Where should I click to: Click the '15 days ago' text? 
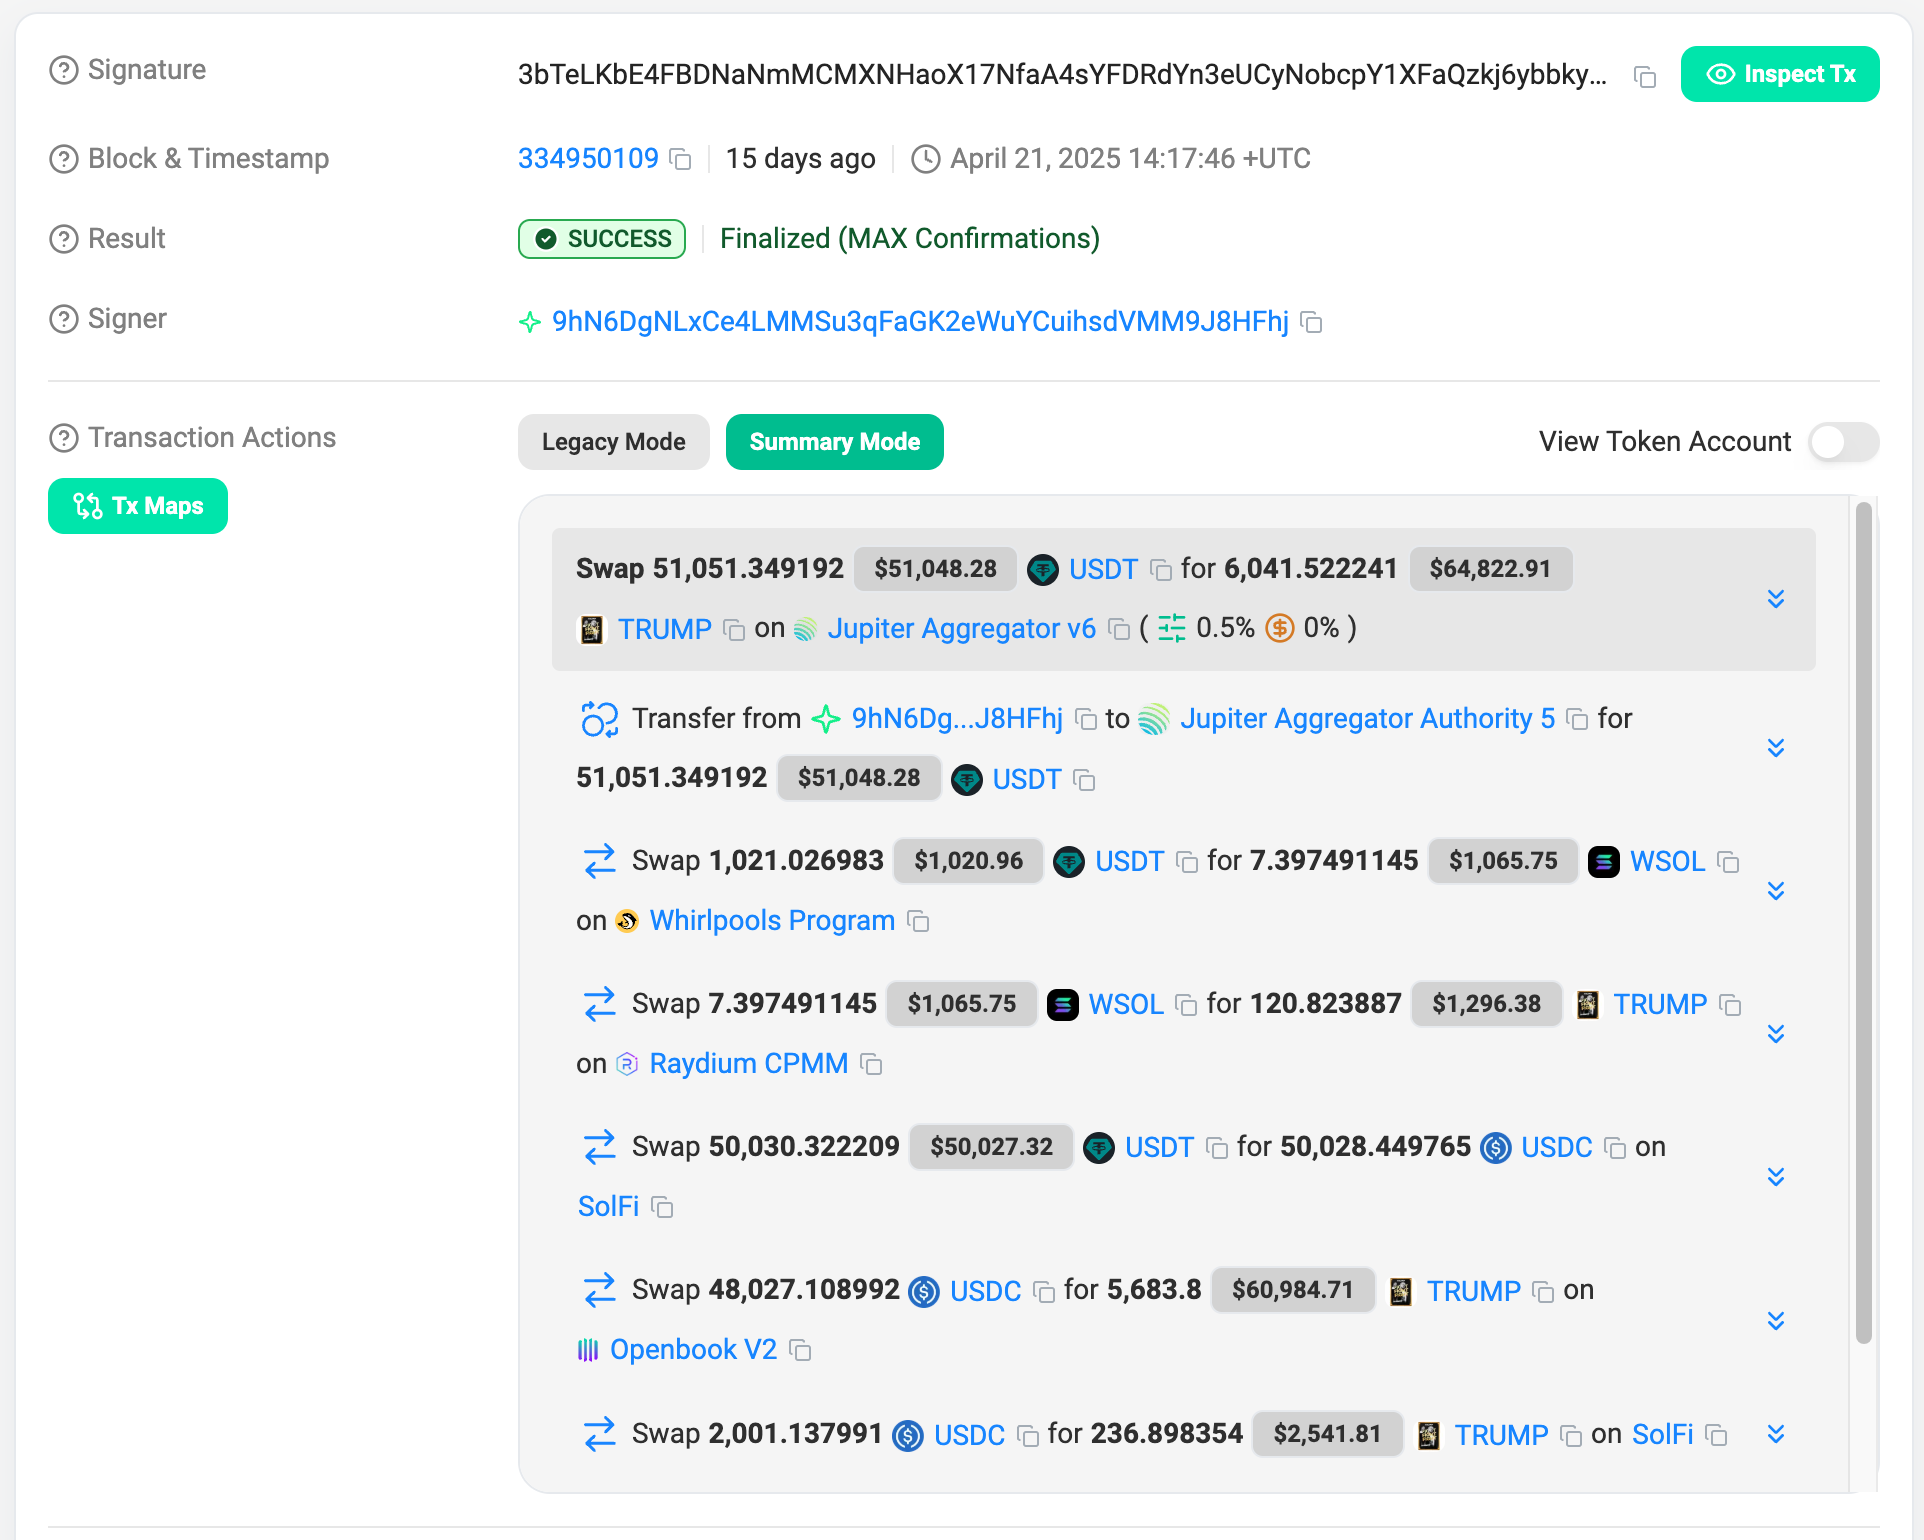[x=801, y=159]
